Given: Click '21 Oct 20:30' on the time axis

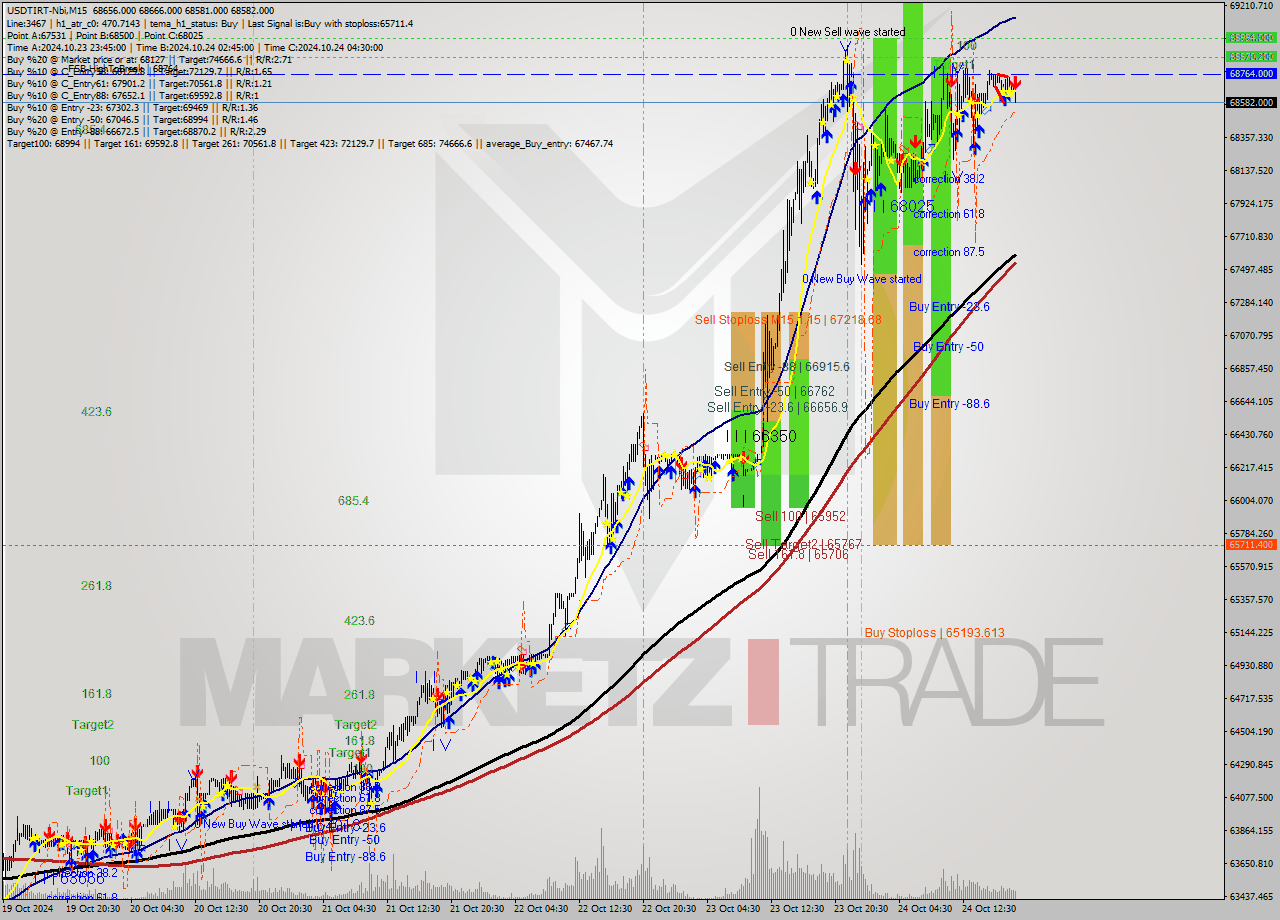Looking at the screenshot, I should pyautogui.click(x=477, y=909).
